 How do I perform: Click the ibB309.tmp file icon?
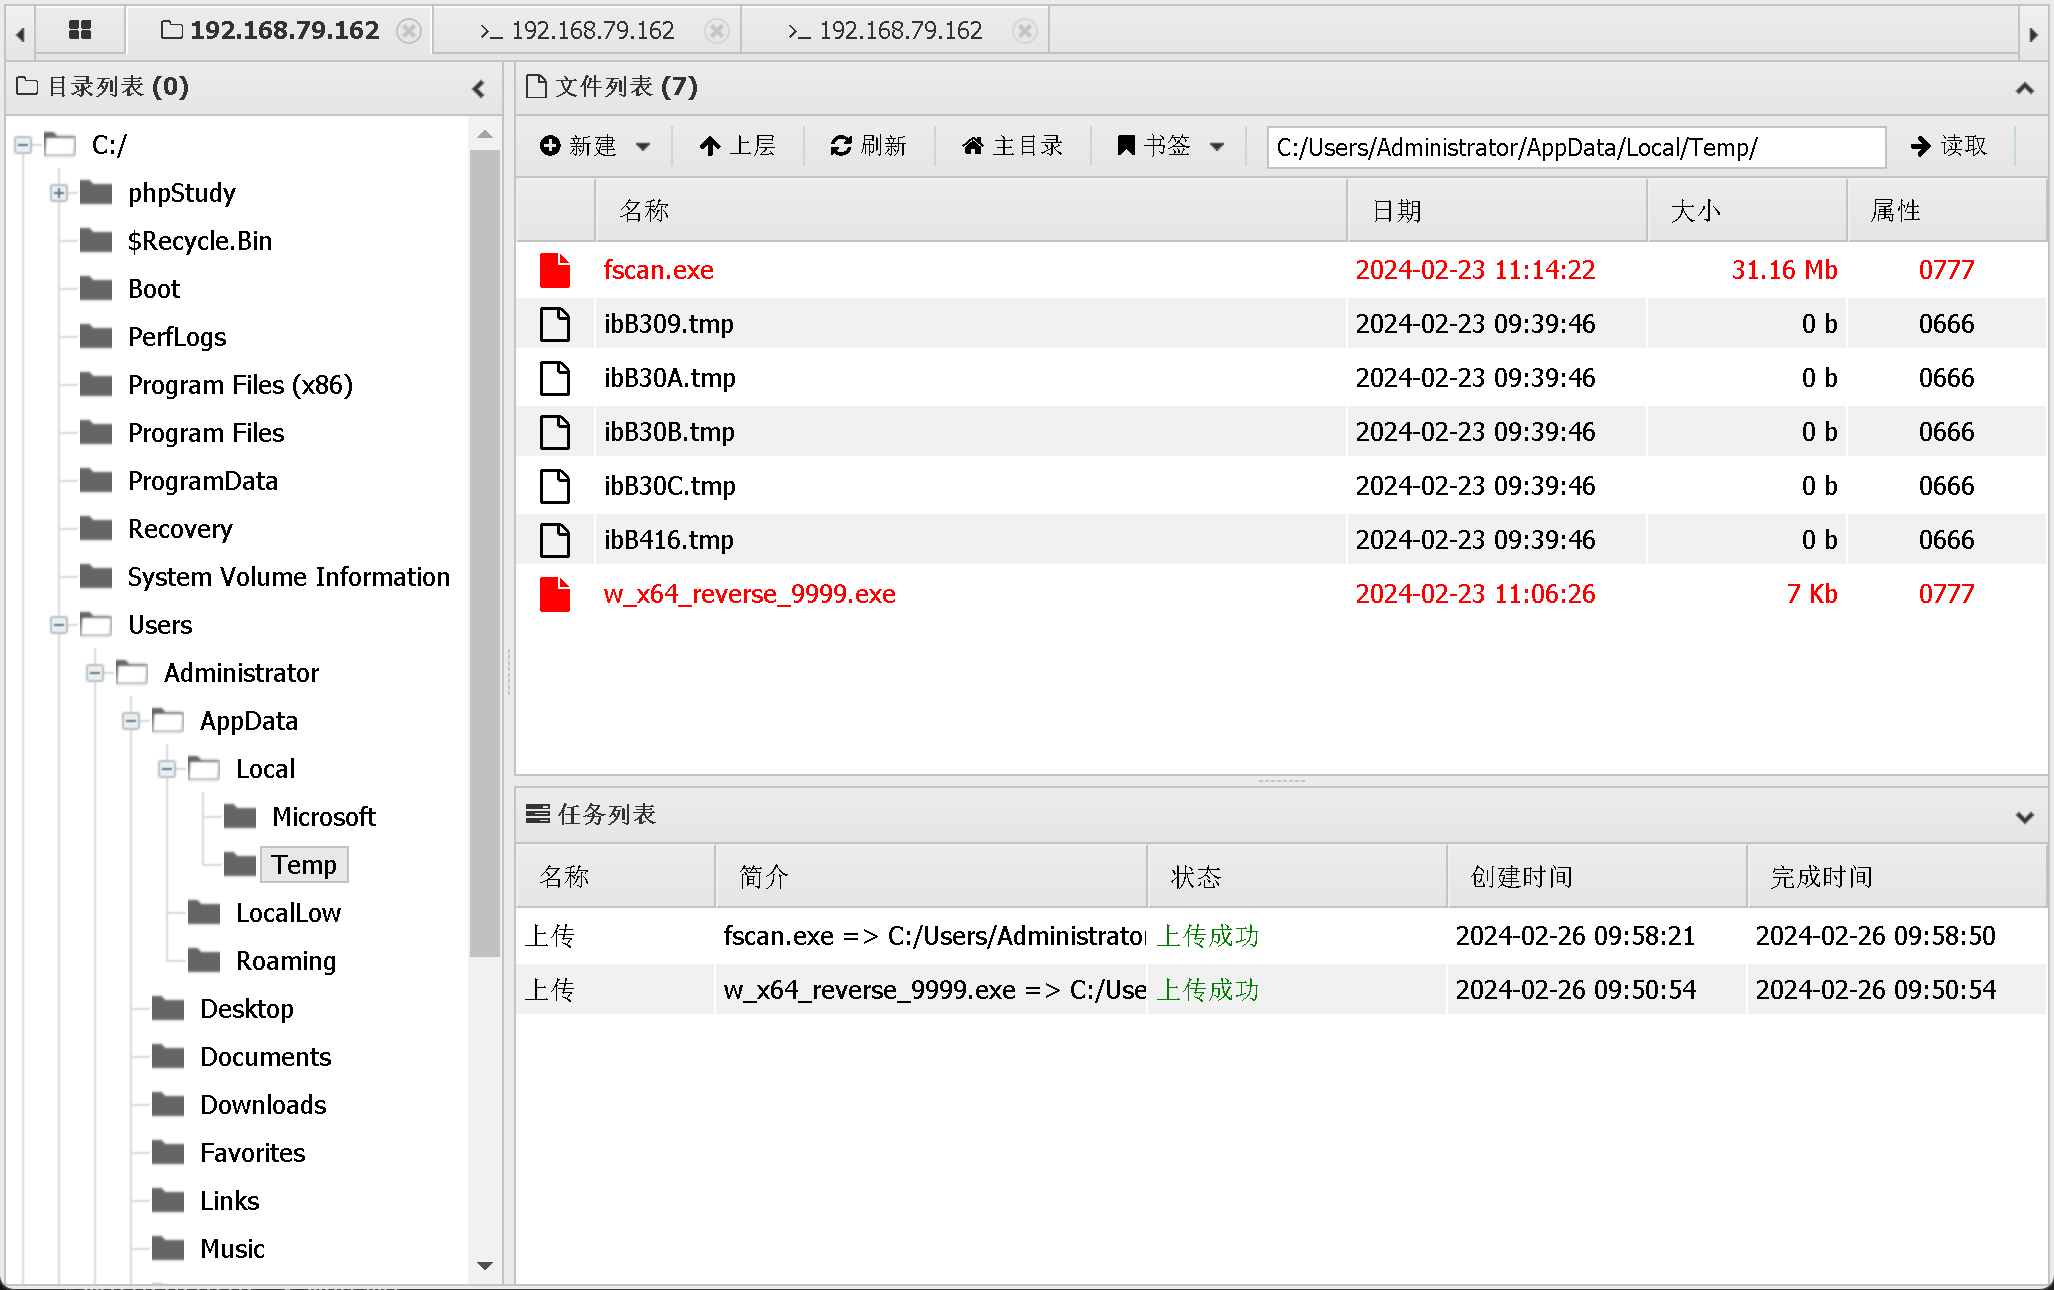click(555, 324)
